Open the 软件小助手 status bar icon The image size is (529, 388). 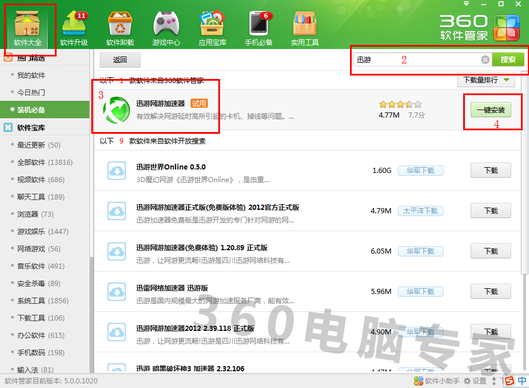coord(437,381)
